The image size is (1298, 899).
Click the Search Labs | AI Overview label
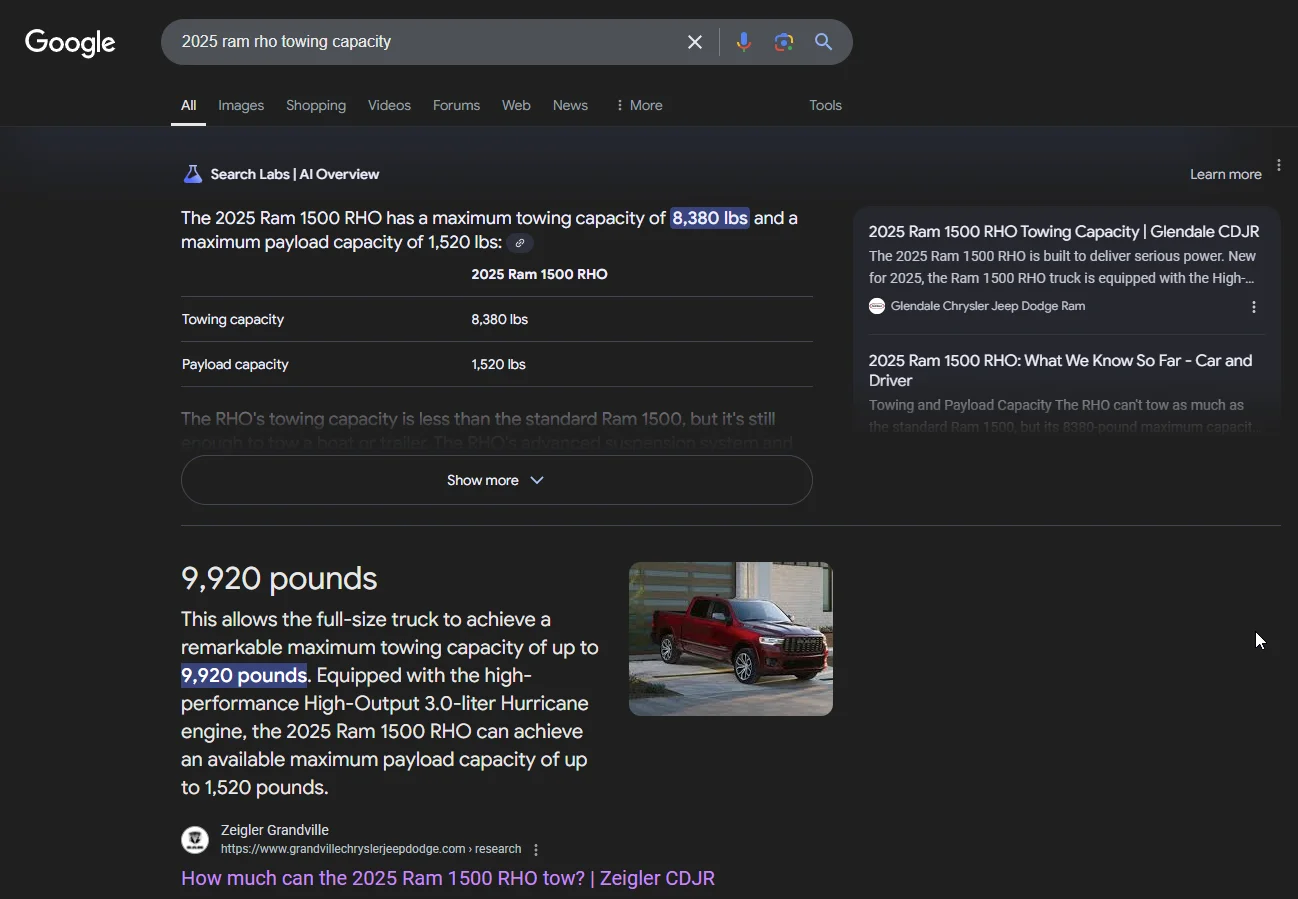pos(295,174)
